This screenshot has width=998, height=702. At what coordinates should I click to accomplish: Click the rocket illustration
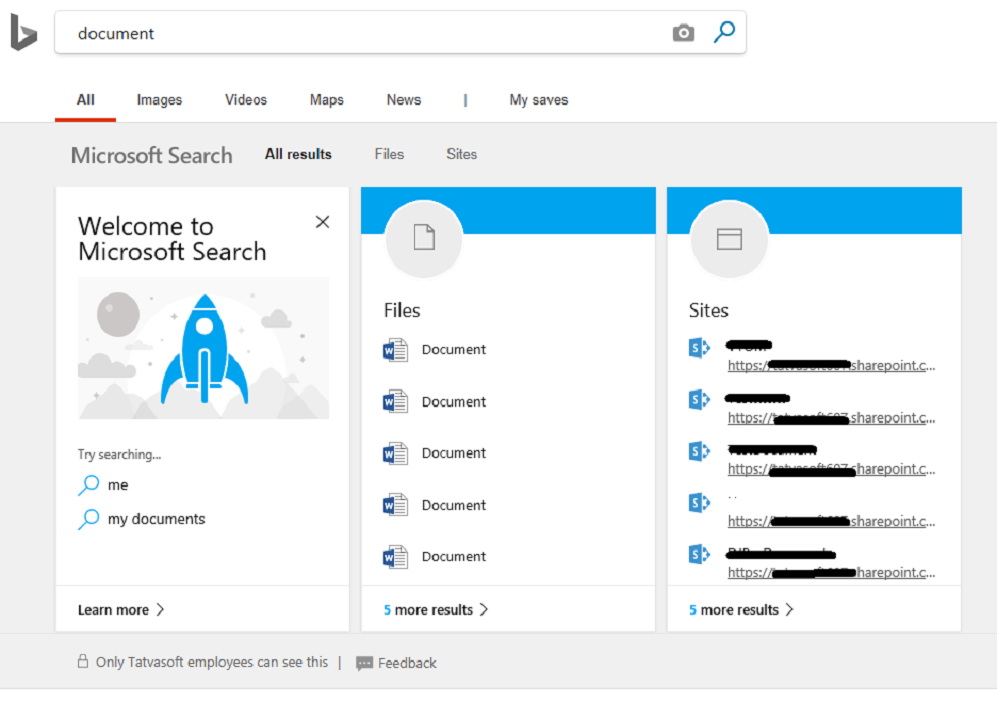(204, 347)
